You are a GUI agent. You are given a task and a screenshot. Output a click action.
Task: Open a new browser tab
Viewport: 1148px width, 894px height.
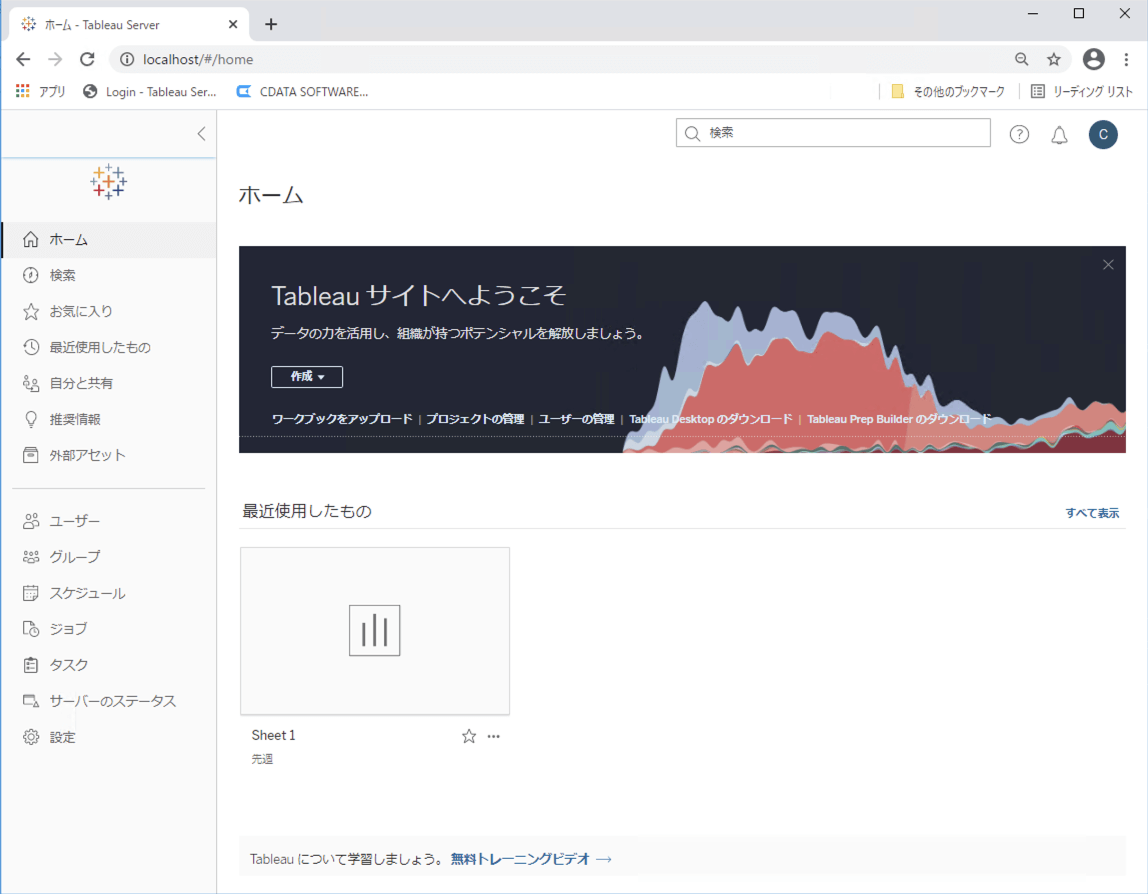click(x=271, y=24)
